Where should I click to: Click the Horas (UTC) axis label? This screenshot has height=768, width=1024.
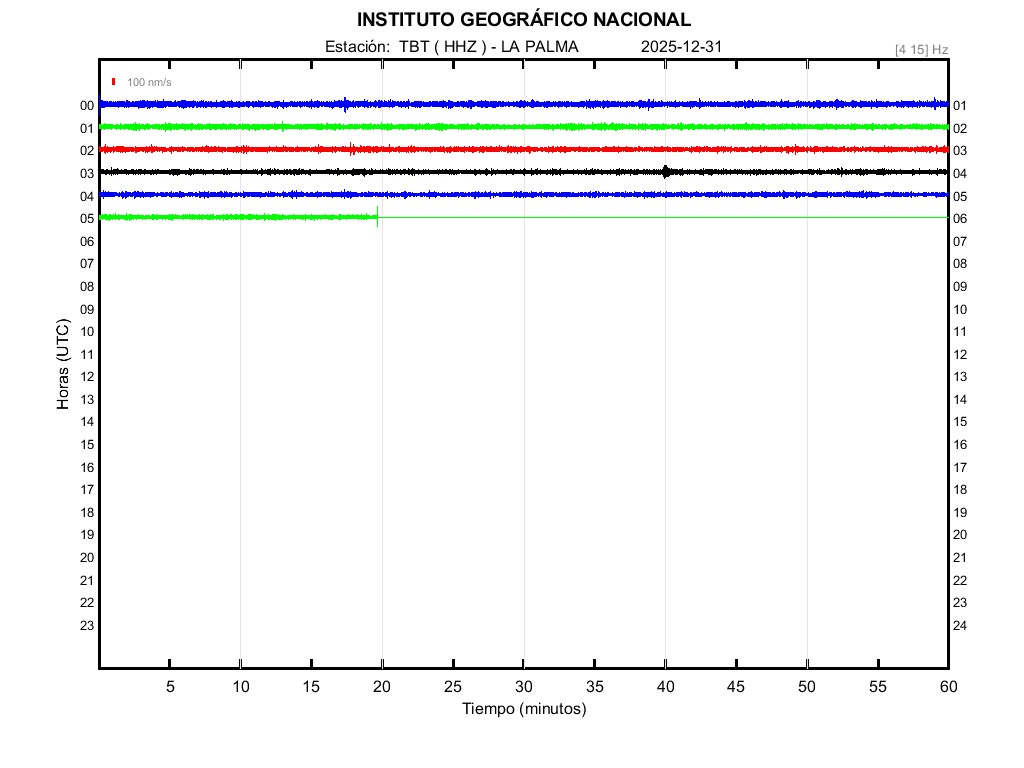coord(63,365)
